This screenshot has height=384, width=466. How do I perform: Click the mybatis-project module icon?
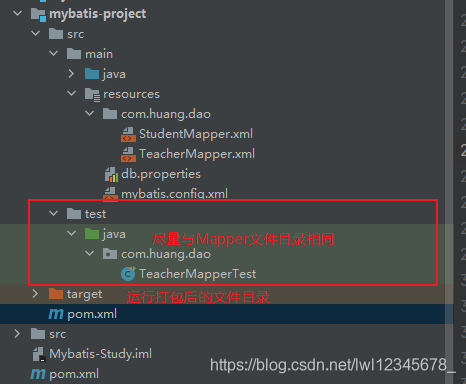pos(38,15)
